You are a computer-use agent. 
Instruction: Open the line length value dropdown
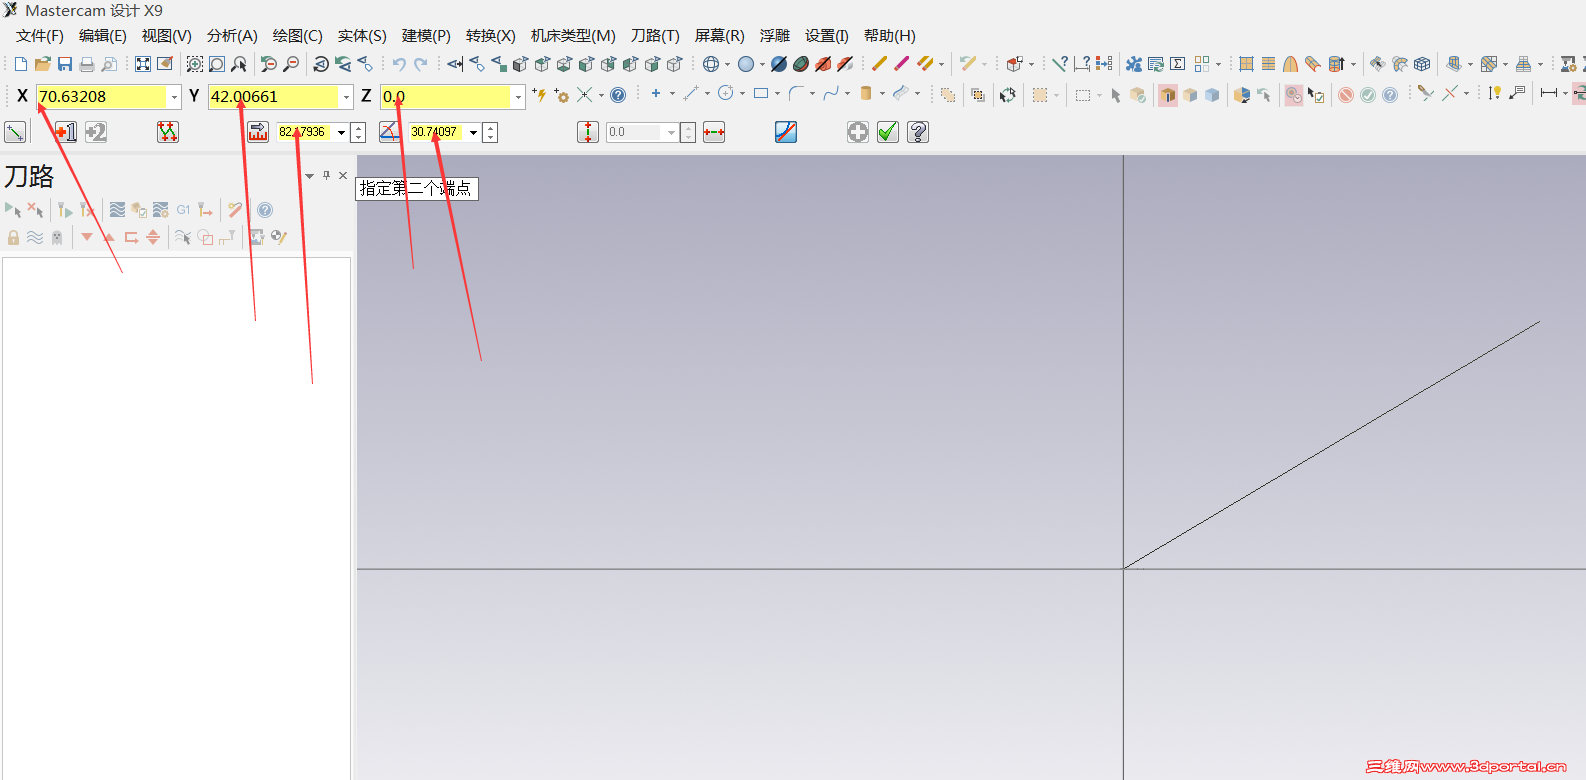tap(341, 132)
